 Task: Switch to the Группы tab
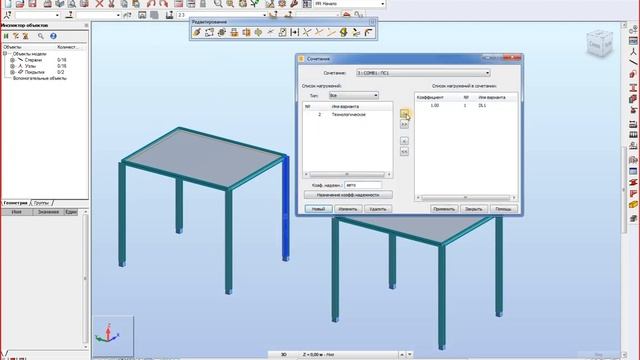(42, 203)
